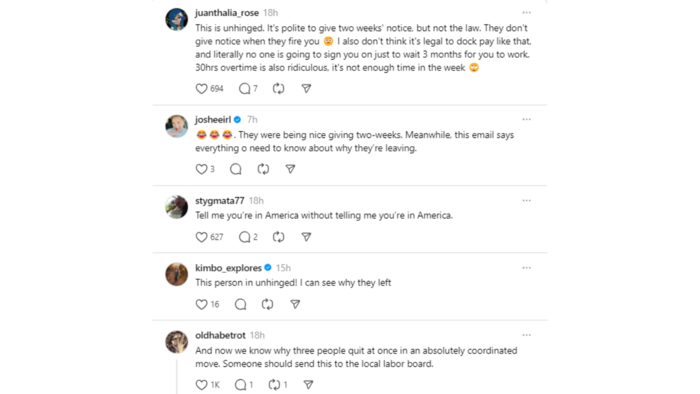Open replies on oldhabetrot's comment
The height and width of the screenshot is (394, 700).
240,385
